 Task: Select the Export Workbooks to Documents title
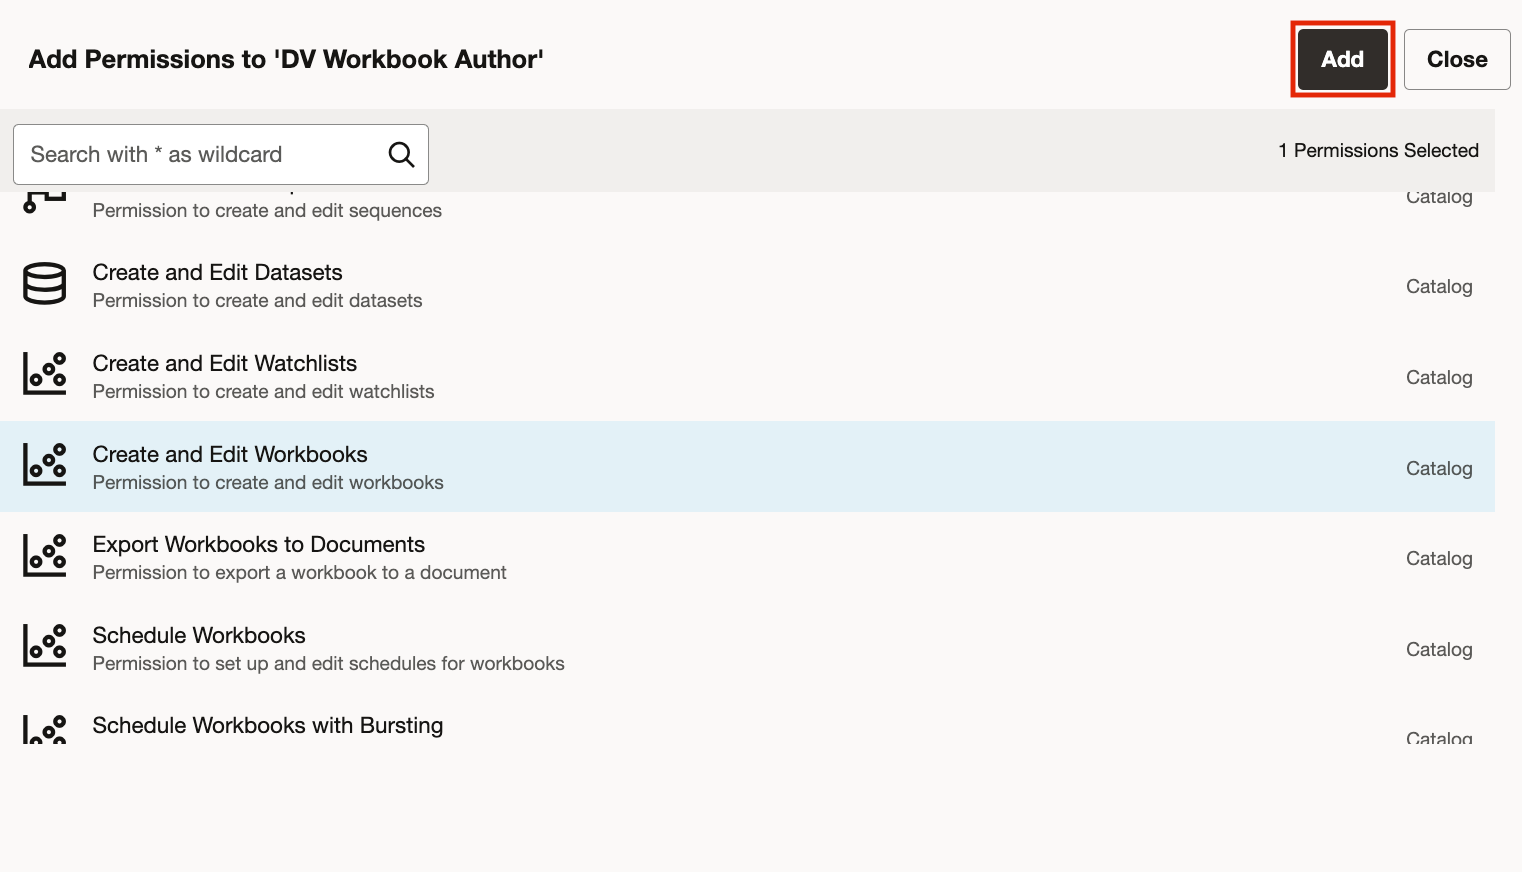[x=258, y=544]
